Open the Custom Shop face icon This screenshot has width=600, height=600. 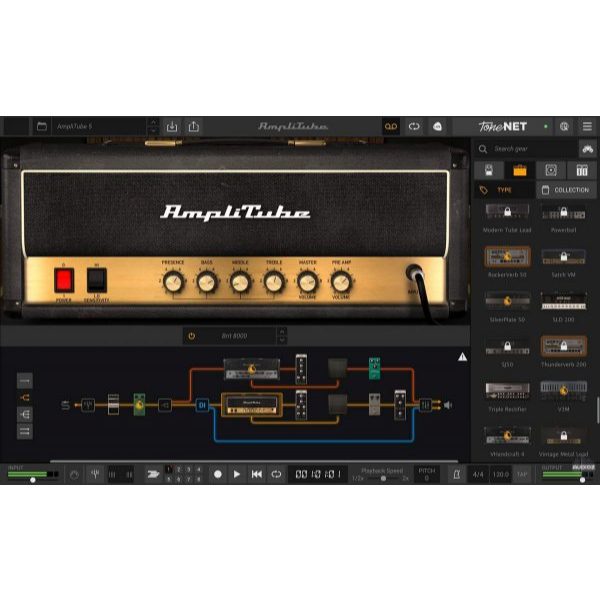(437, 126)
